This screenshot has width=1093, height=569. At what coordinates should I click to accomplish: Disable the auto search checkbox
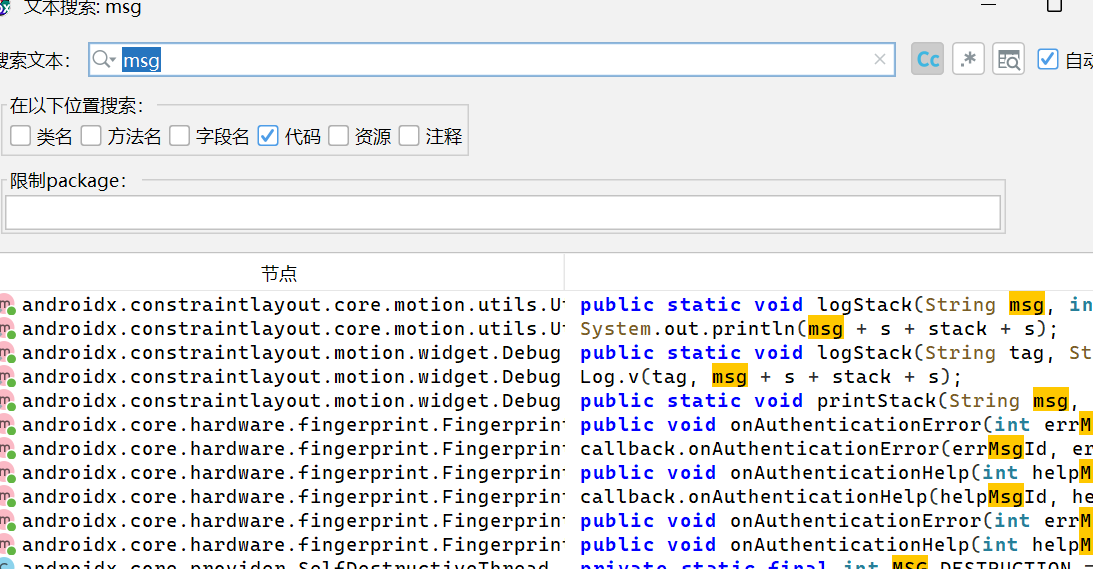click(x=1047, y=59)
